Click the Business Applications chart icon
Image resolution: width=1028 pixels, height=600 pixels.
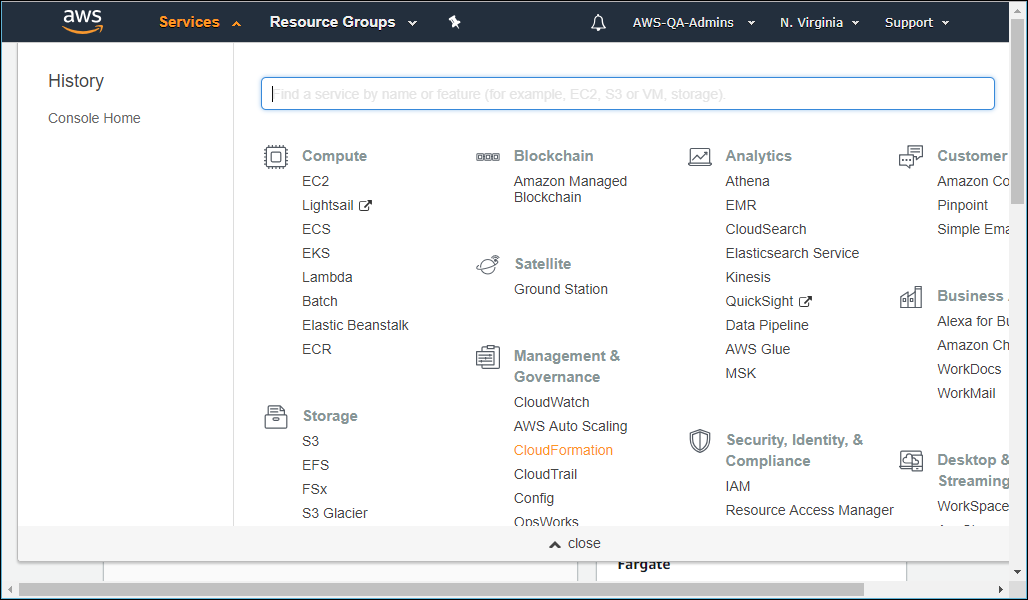pyautogui.click(x=911, y=297)
